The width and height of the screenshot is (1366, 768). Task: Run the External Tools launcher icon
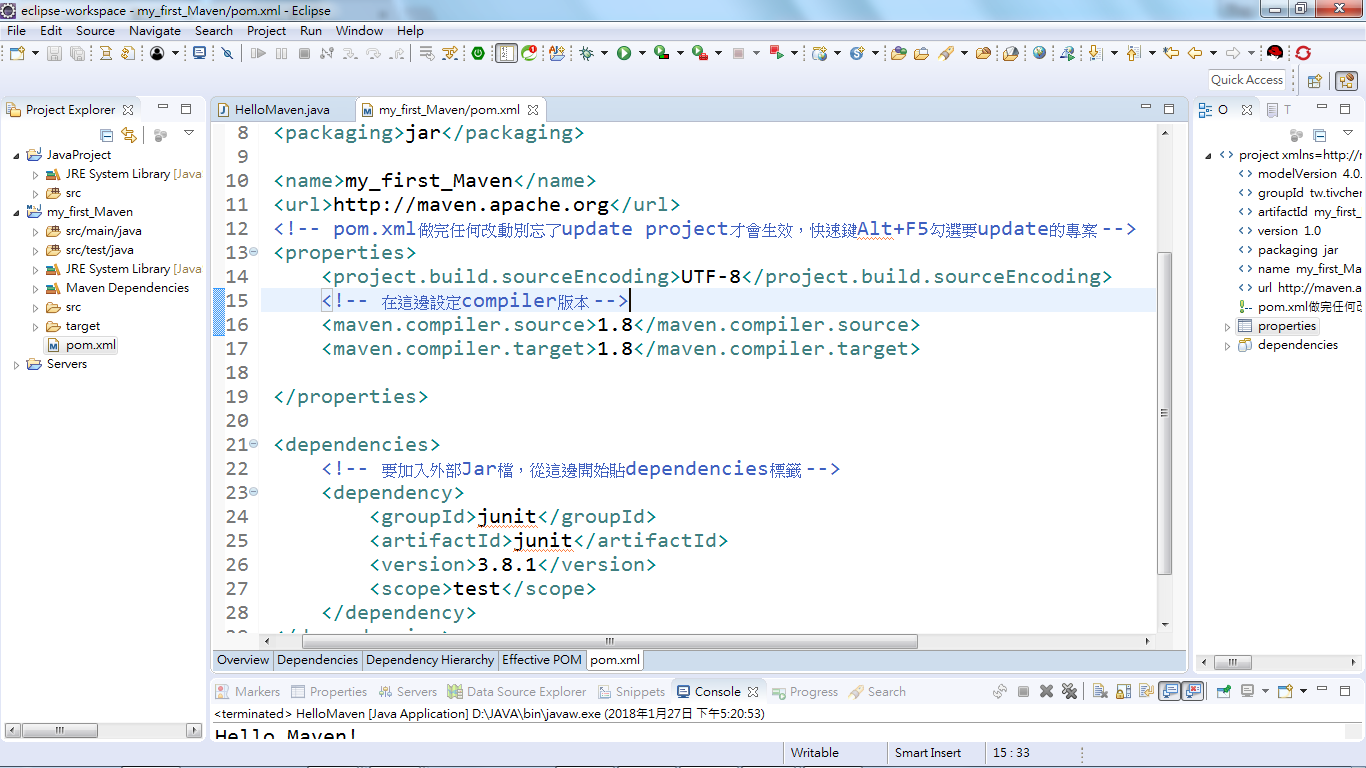click(698, 54)
